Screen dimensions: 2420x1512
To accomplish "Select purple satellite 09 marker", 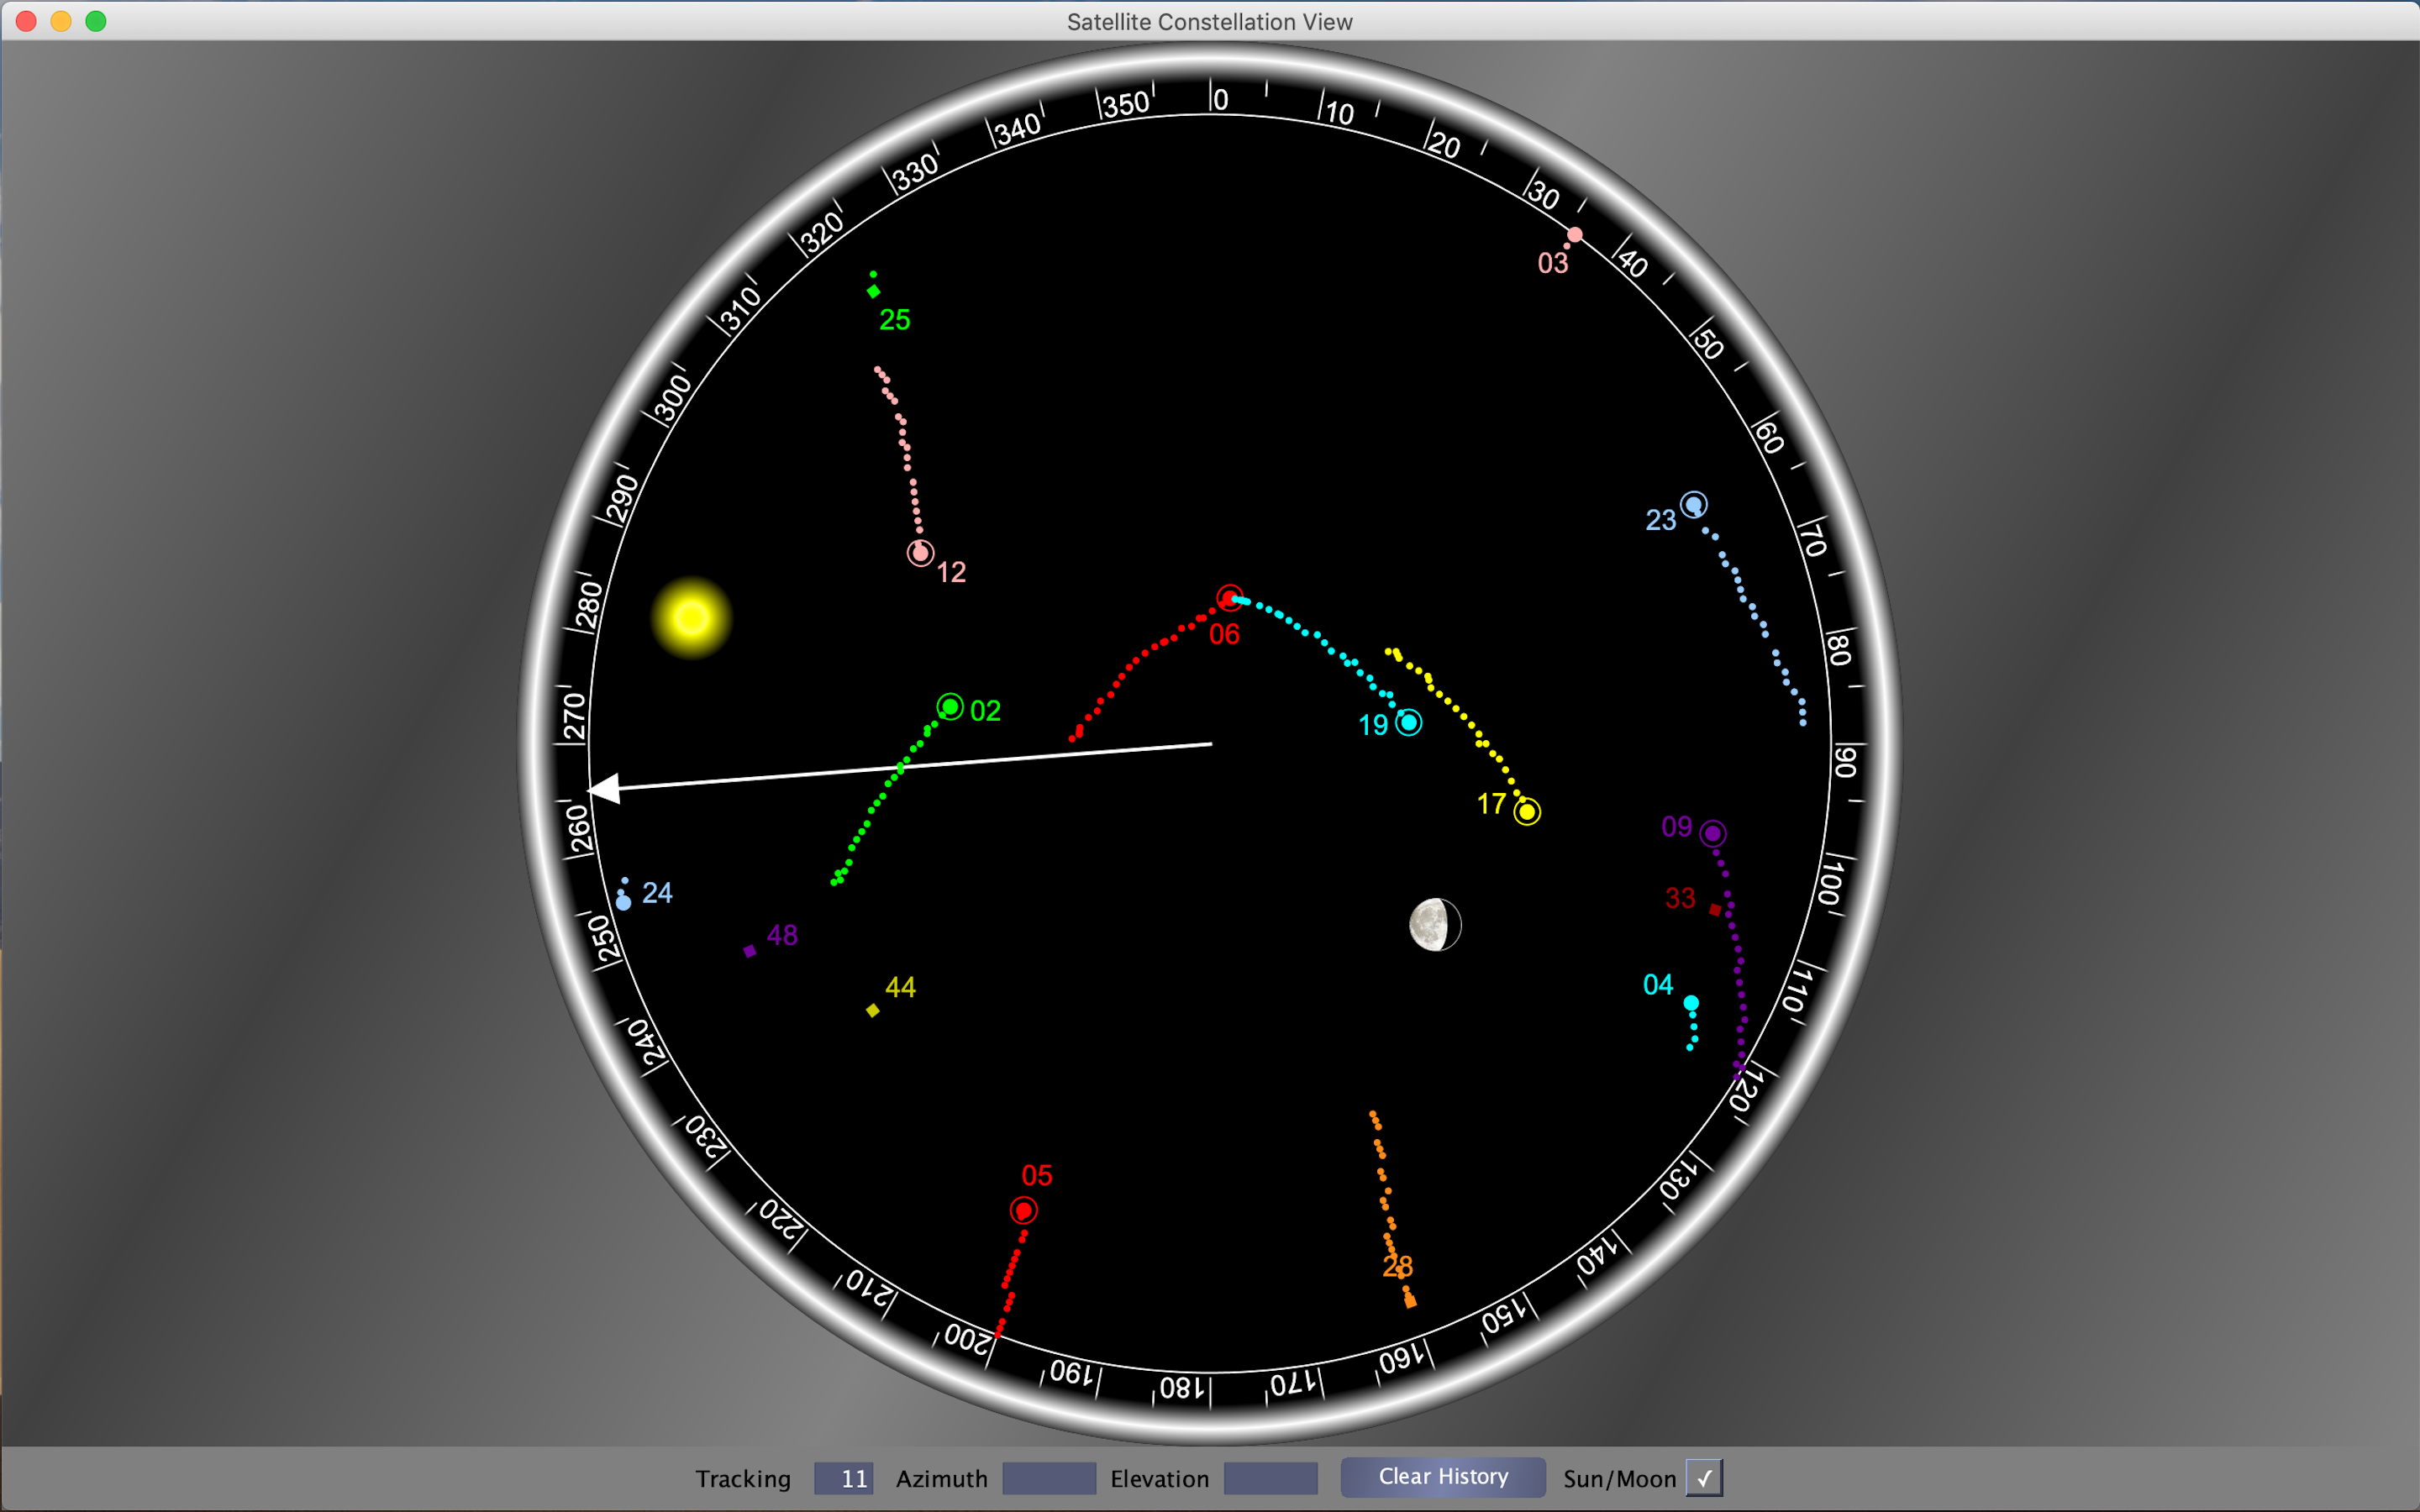I will point(1713,833).
